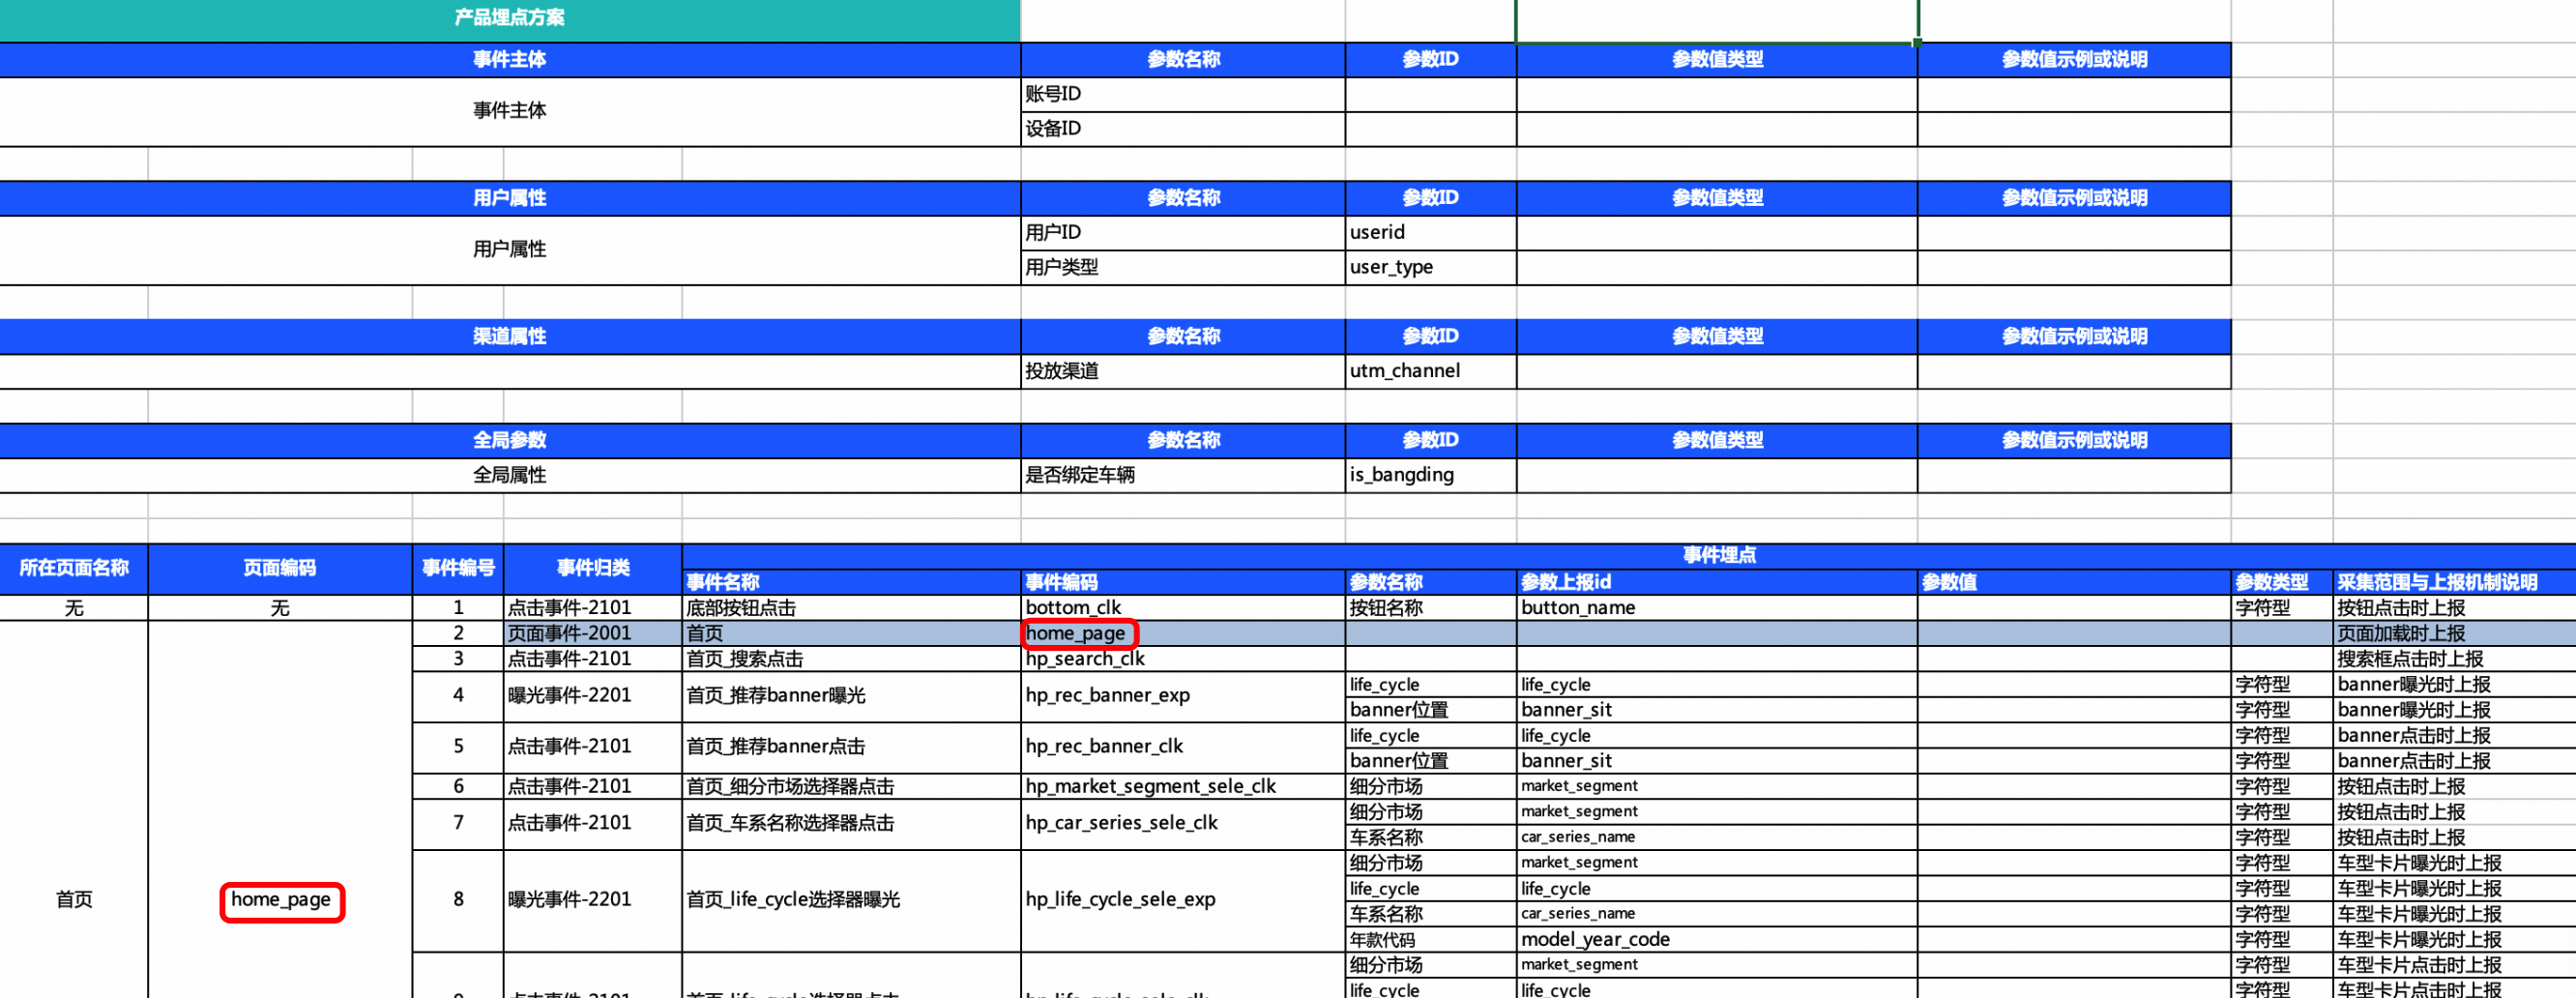Select the is_bangding cell
The height and width of the screenshot is (998, 2576).
1430,475
